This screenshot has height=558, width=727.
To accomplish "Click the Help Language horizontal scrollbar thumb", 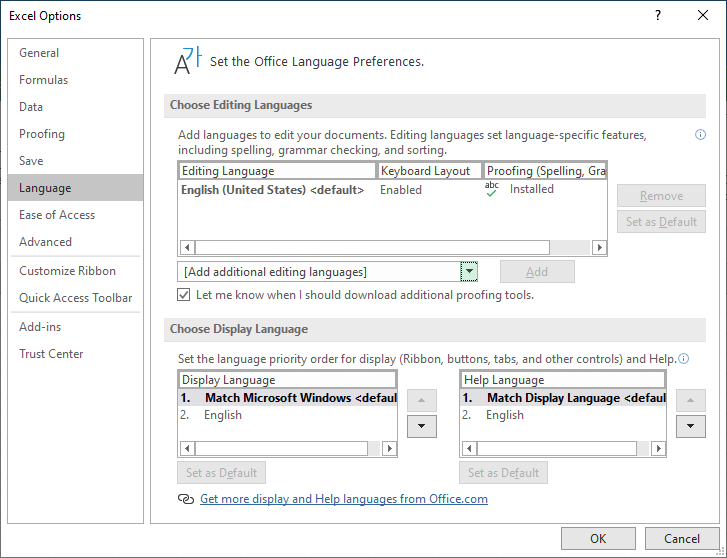I will [557, 449].
